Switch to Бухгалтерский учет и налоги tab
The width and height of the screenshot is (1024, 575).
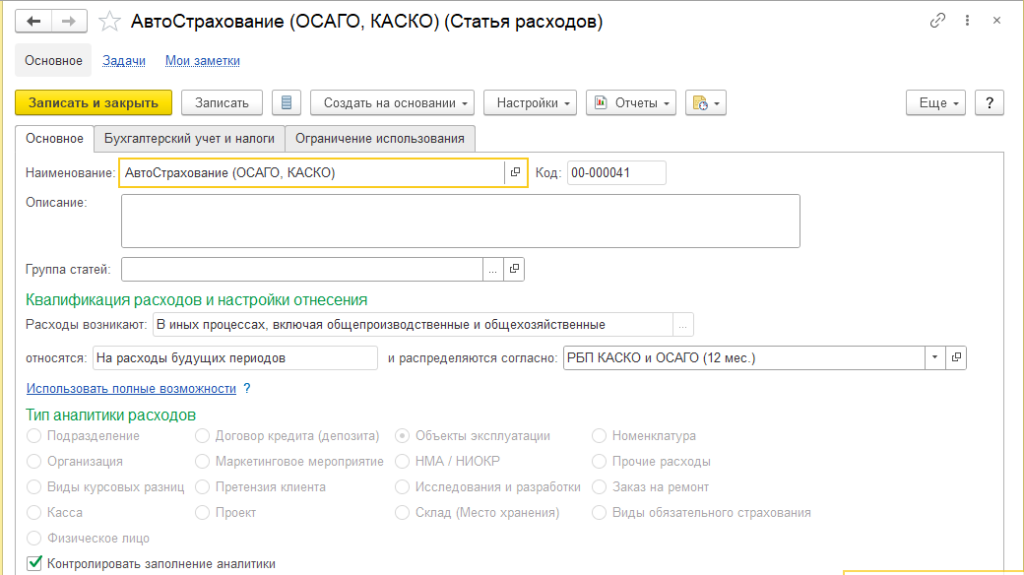(189, 139)
